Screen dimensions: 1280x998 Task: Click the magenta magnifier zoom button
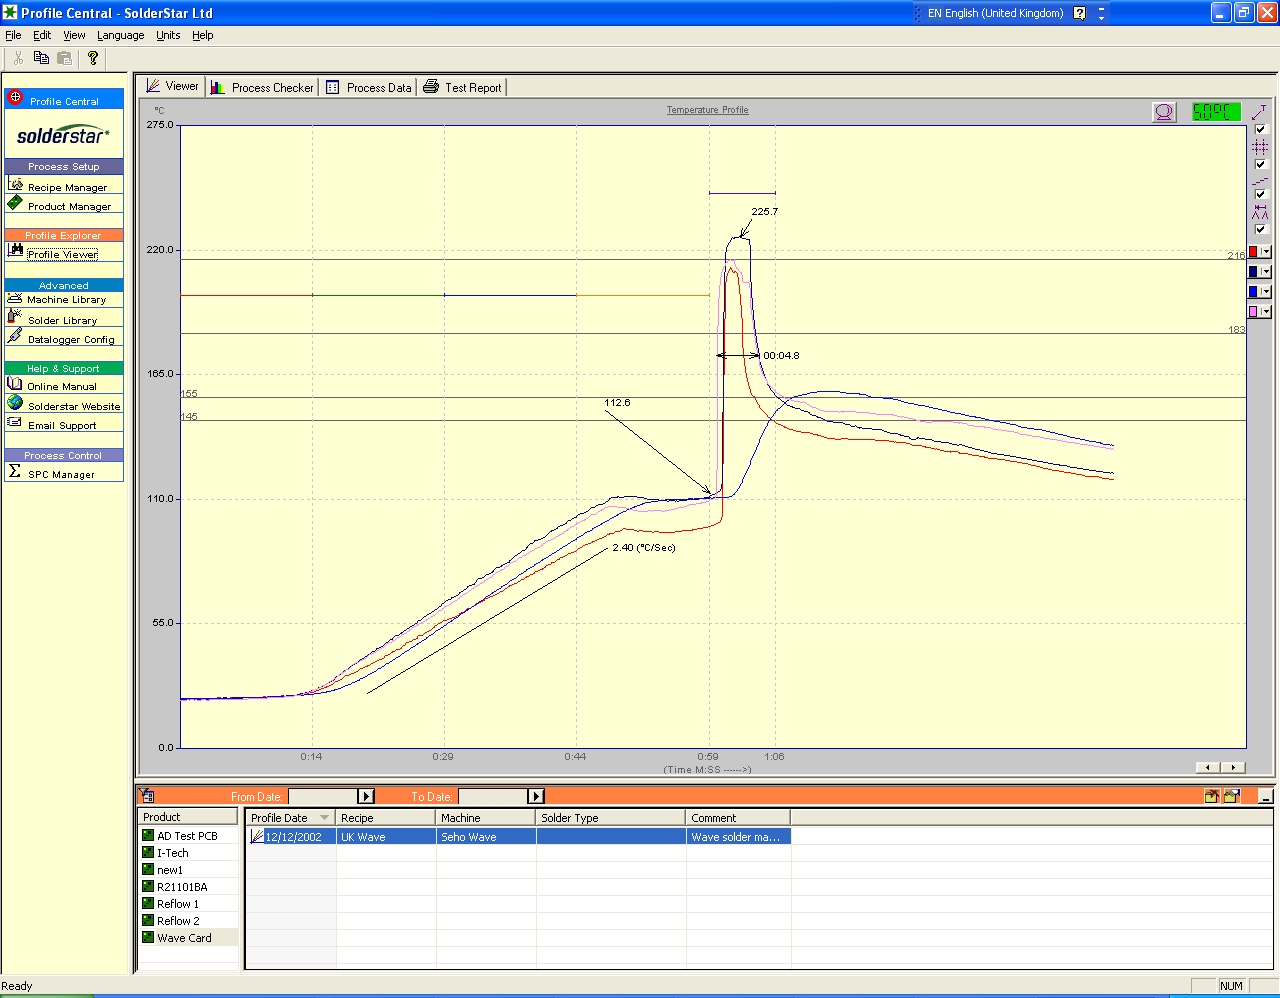tap(1164, 112)
